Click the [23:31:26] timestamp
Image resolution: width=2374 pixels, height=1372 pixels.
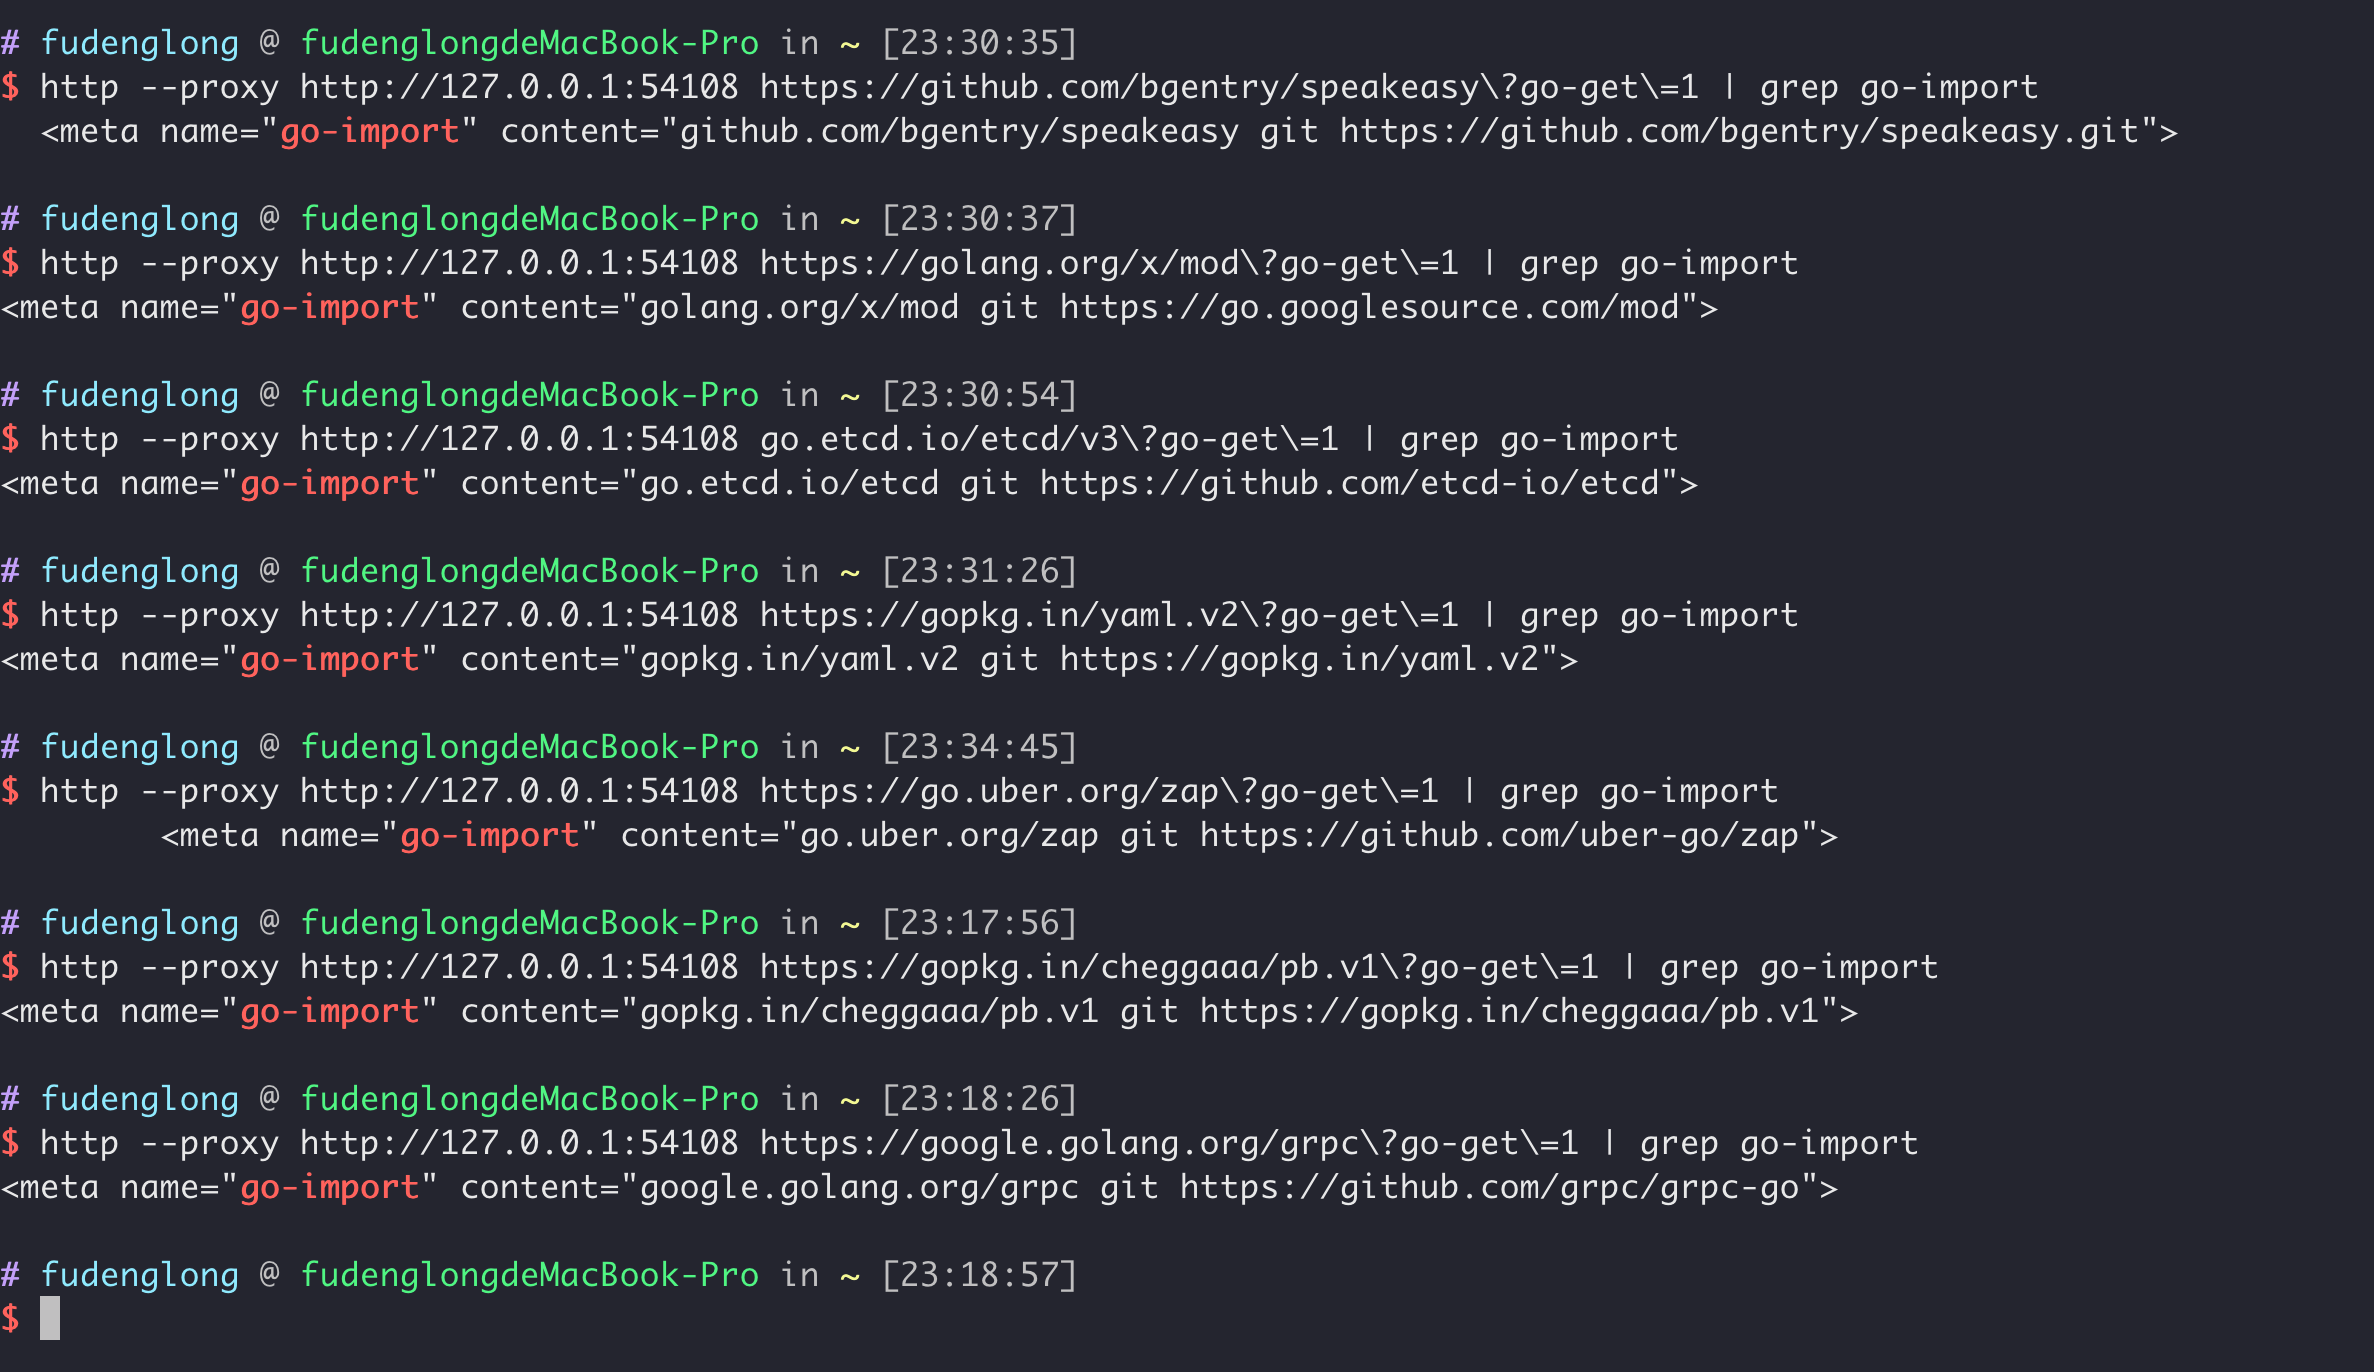tap(979, 572)
